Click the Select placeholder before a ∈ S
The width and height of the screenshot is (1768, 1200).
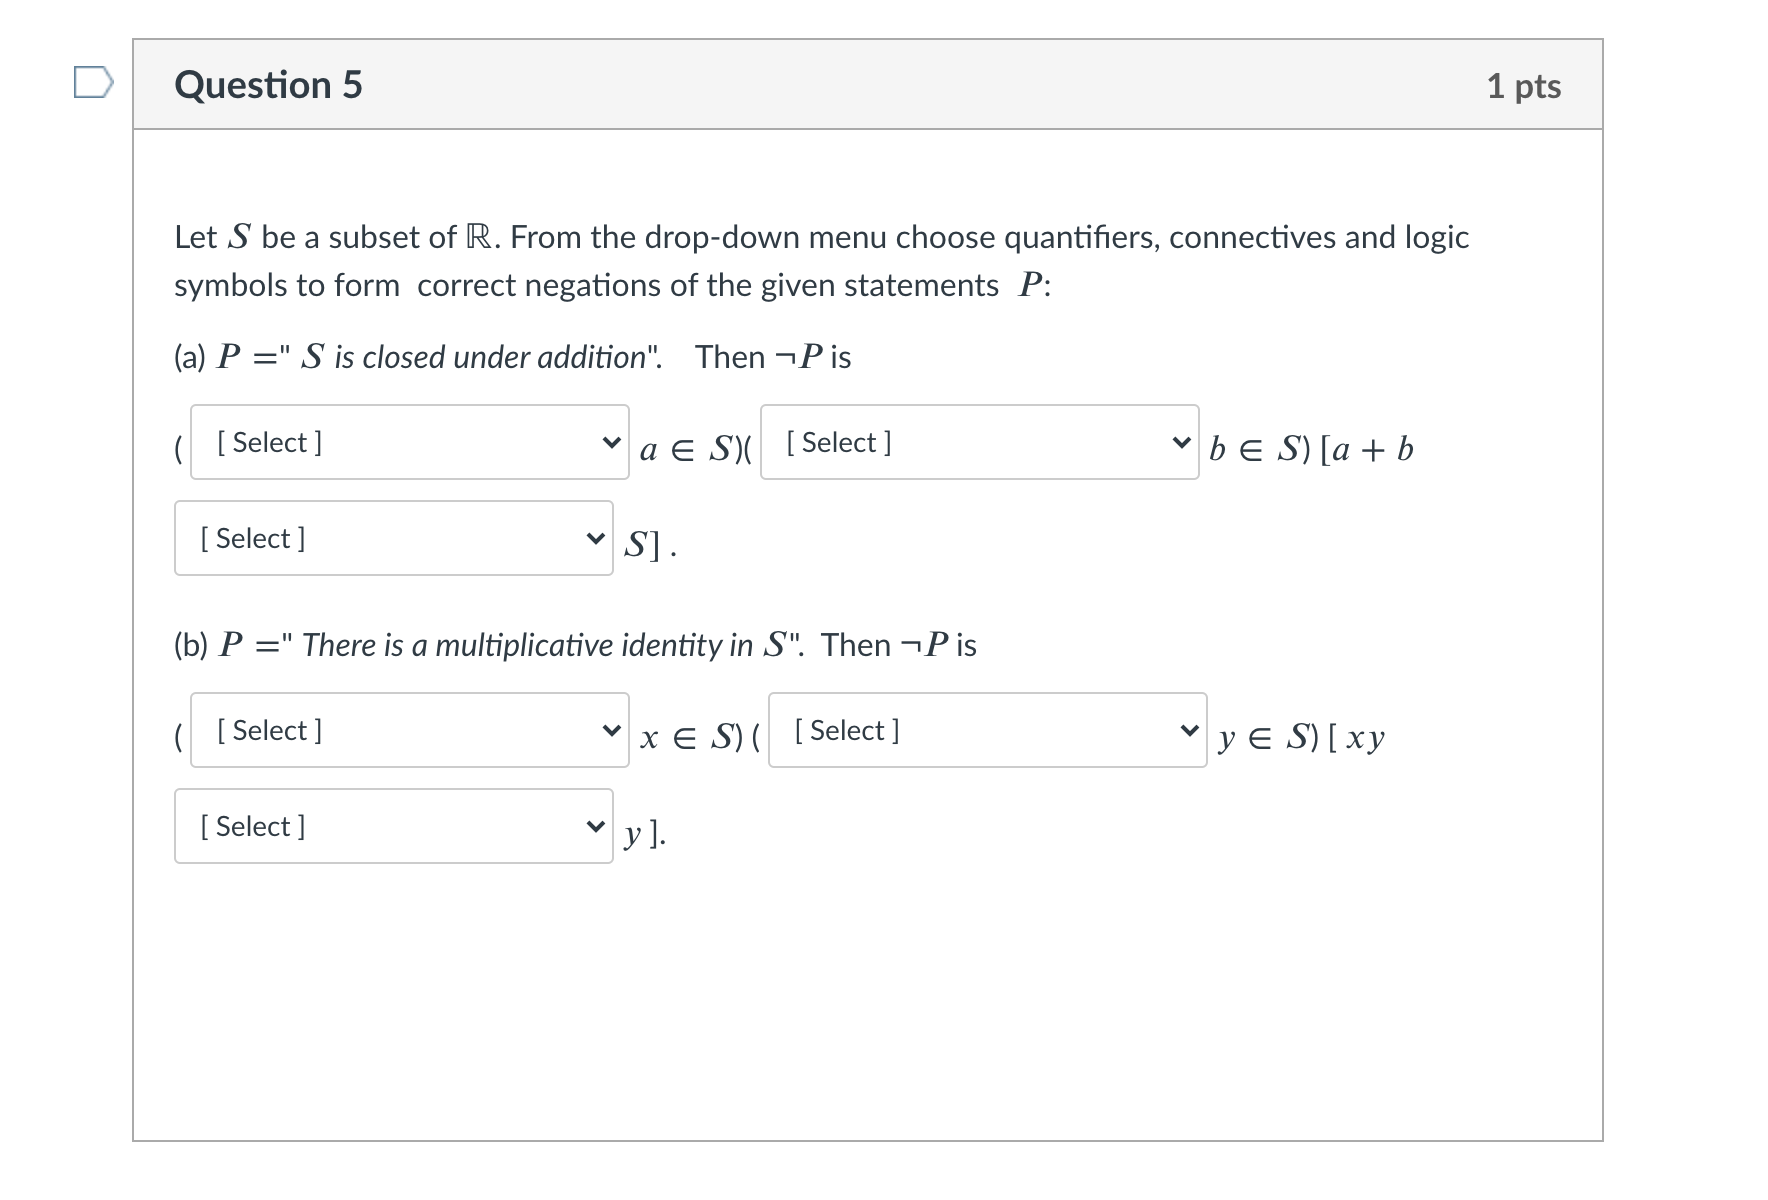267,443
